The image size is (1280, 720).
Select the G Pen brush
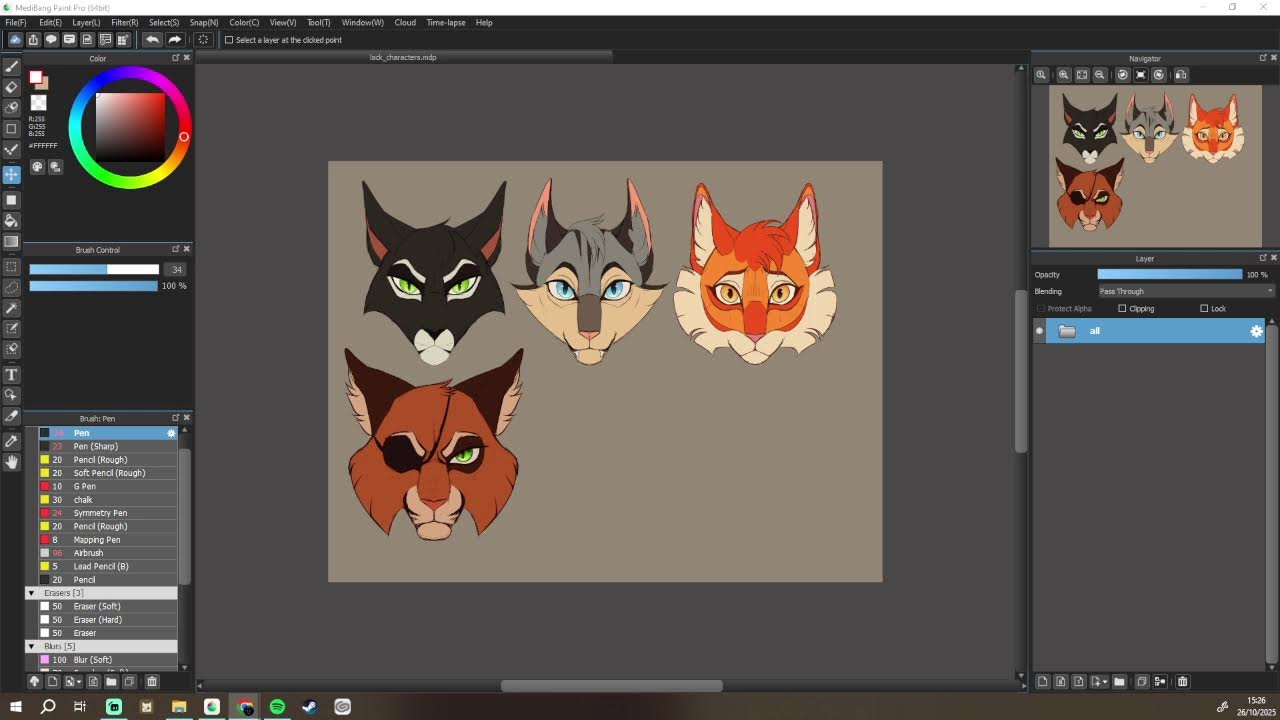click(107, 486)
